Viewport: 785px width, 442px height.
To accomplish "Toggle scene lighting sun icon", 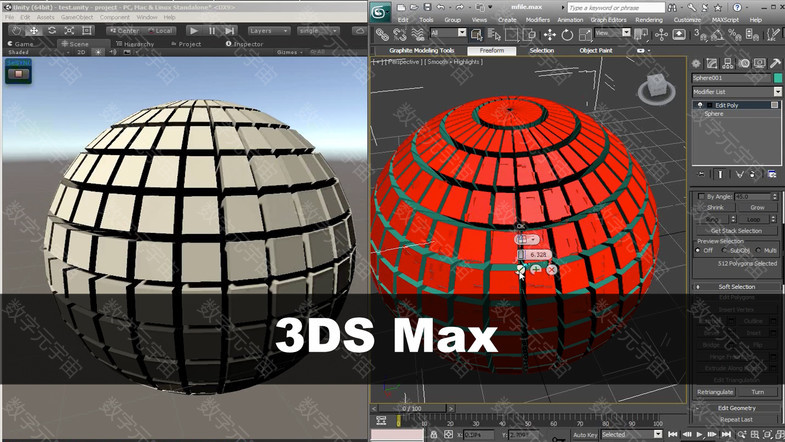I will point(98,52).
